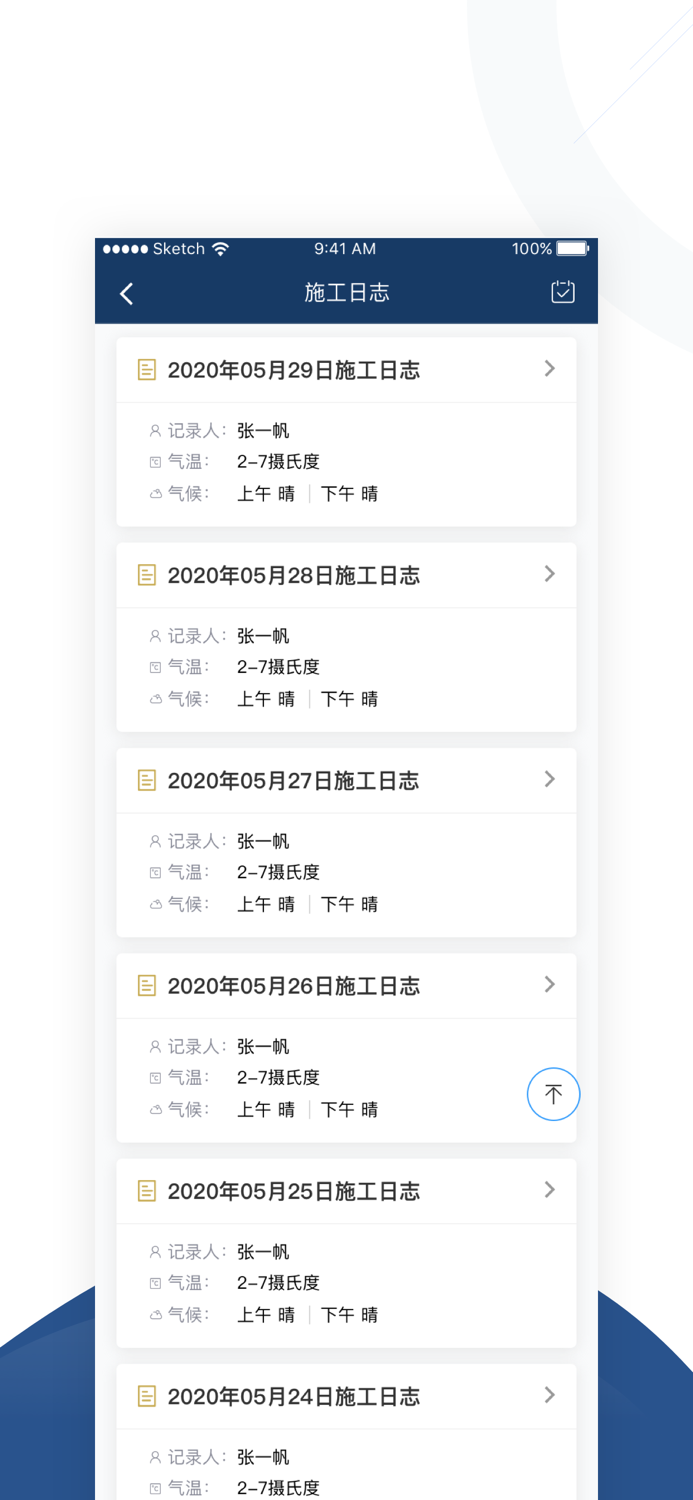Click the person icon on the 05月26日 card
This screenshot has width=693, height=1500.
pyautogui.click(x=154, y=1045)
